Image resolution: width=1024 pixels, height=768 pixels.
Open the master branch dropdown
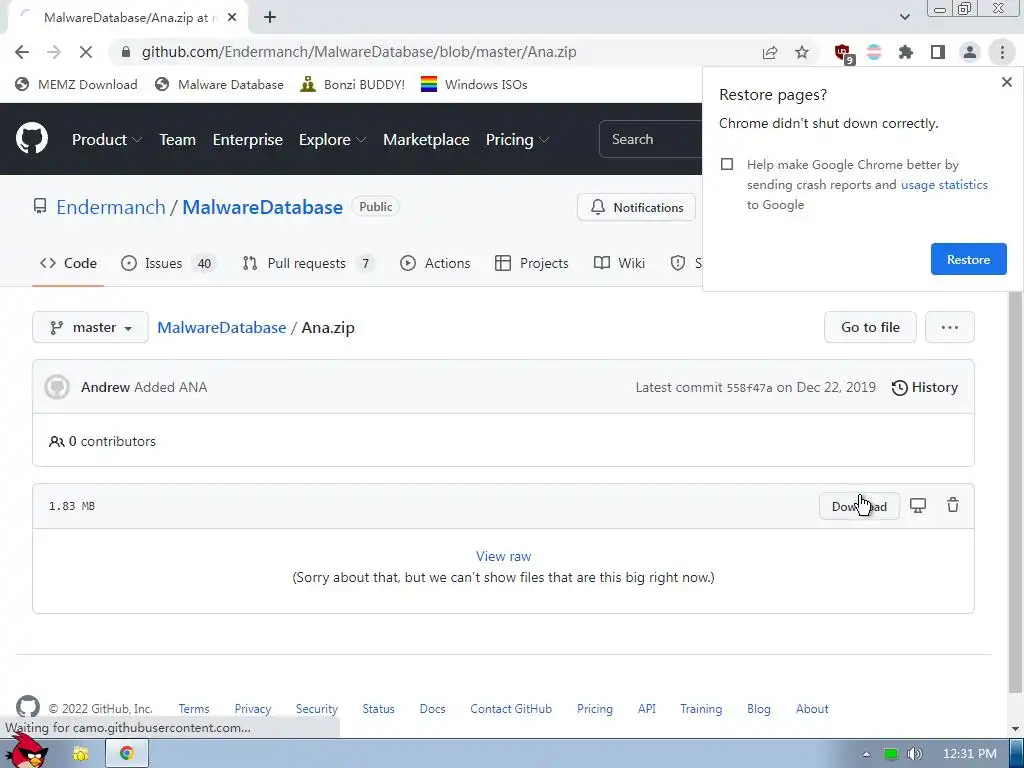point(91,327)
